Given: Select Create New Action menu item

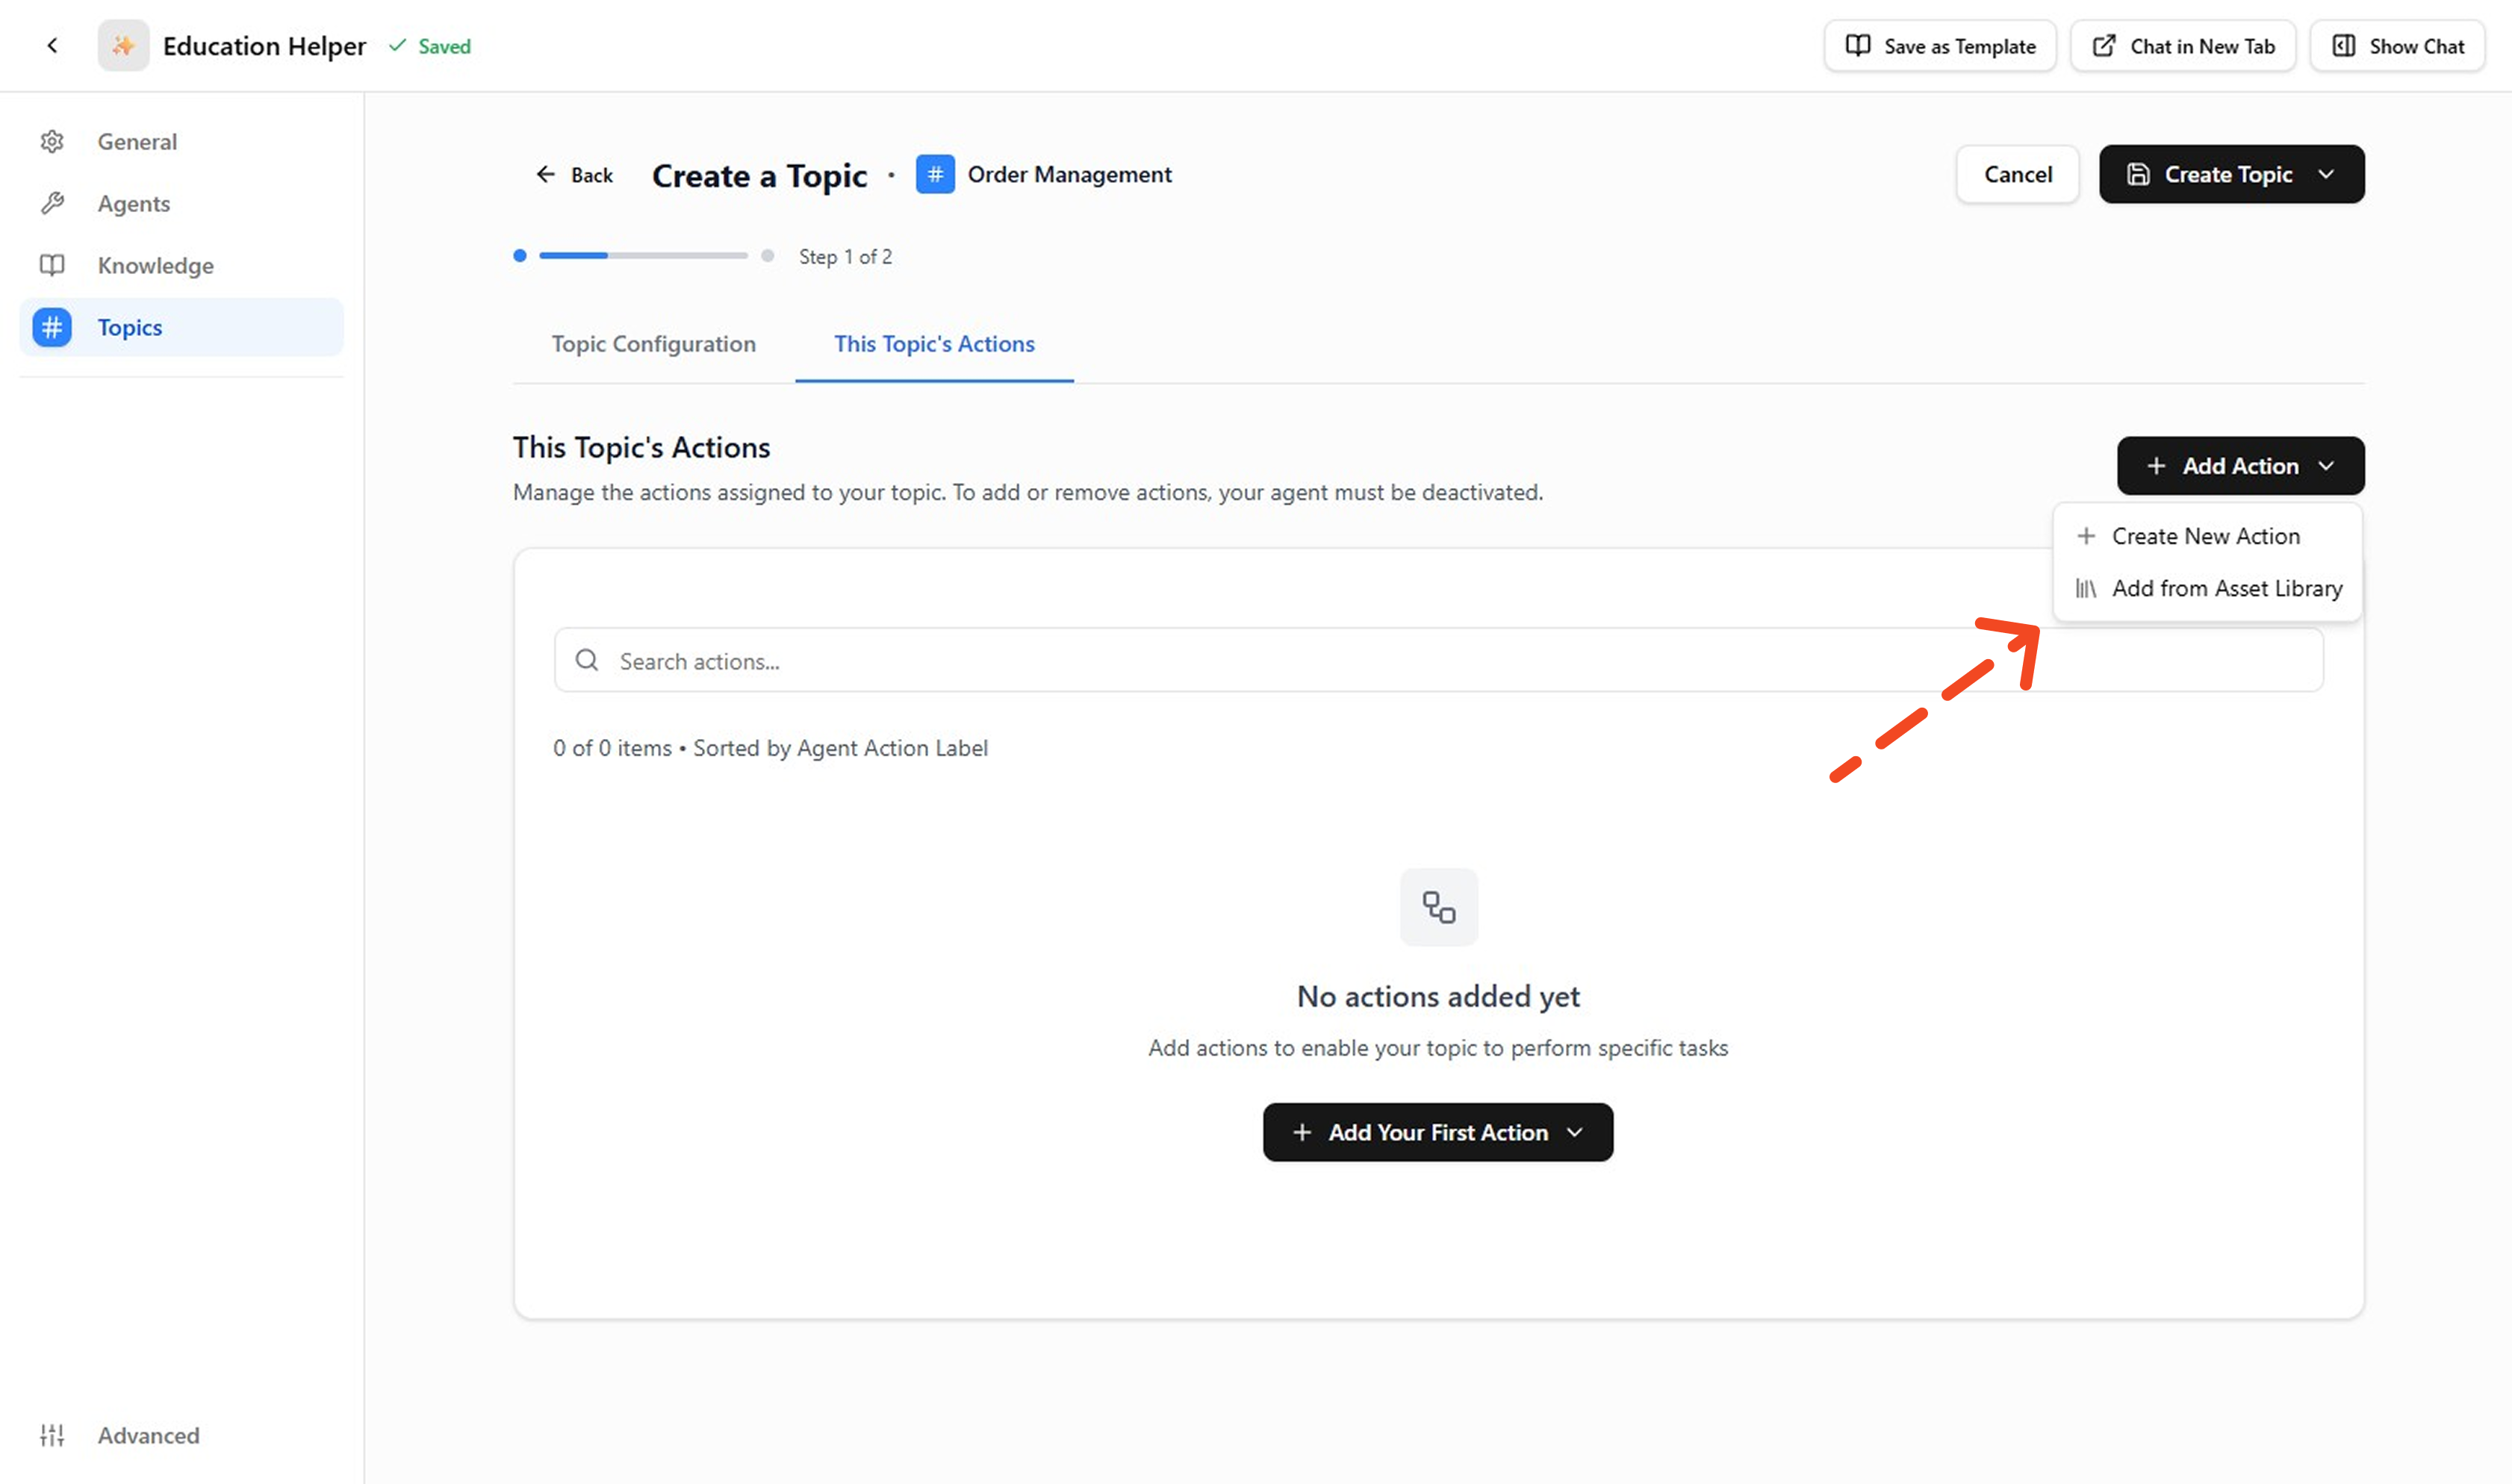Looking at the screenshot, I should point(2205,536).
